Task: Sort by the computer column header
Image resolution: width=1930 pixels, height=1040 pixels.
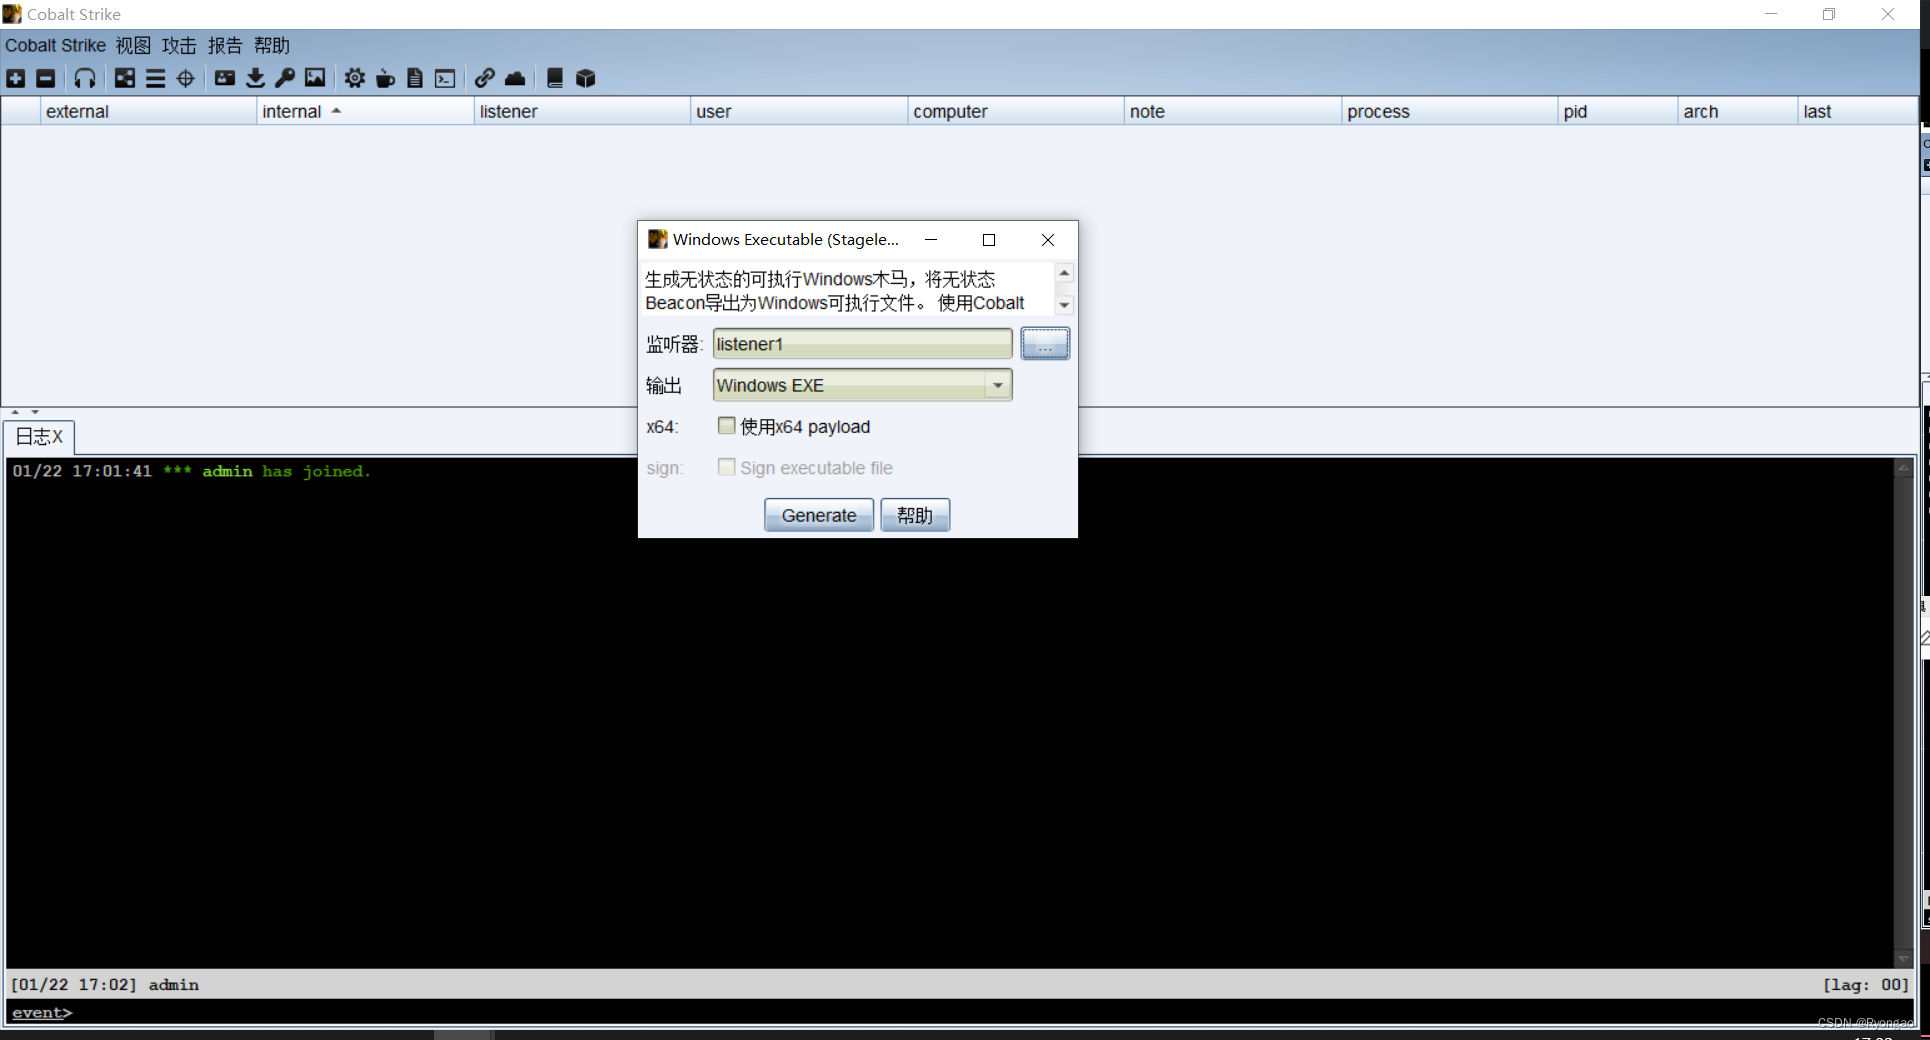Action: (x=1016, y=111)
